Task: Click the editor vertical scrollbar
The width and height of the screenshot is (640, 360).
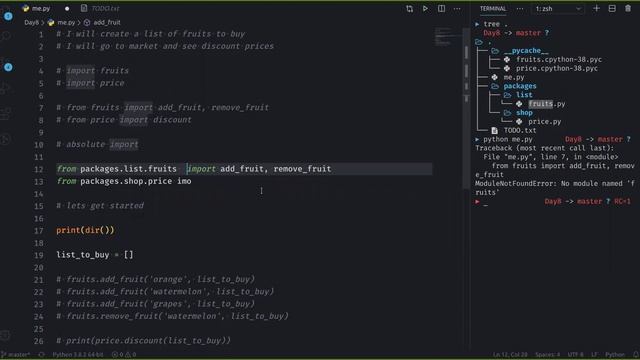Action: coord(466,108)
